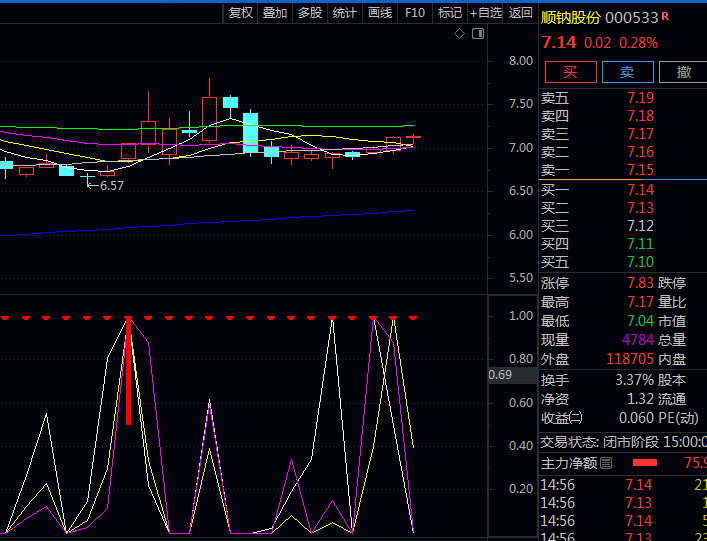Select 买三 price 7.12
The width and height of the screenshot is (707, 541).
click(x=641, y=226)
